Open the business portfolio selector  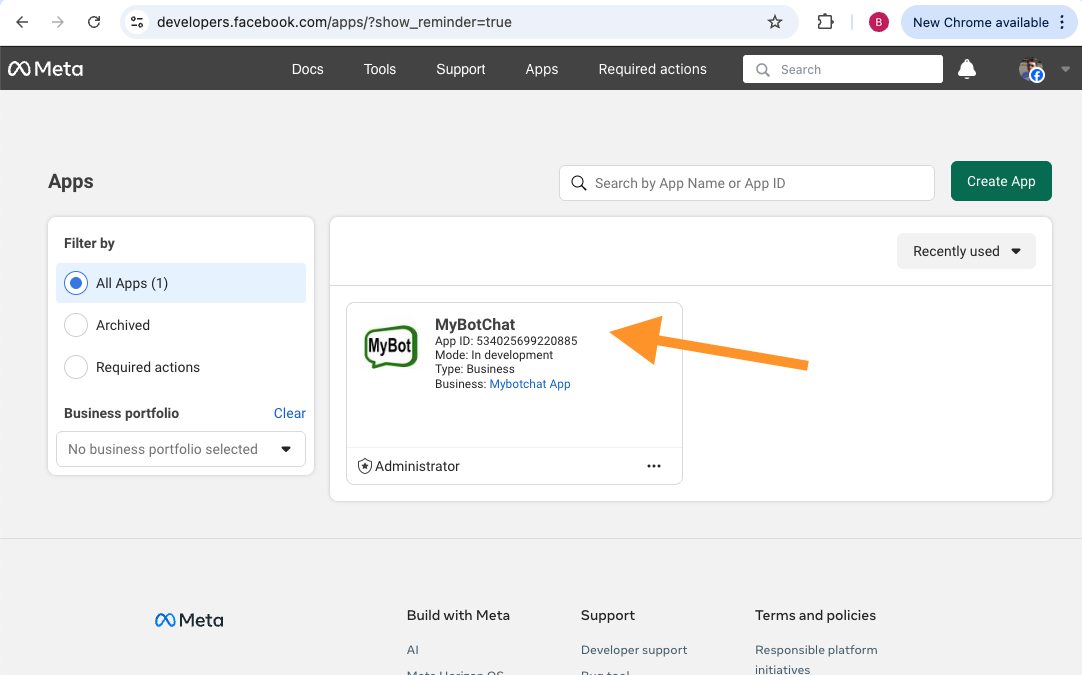[180, 449]
